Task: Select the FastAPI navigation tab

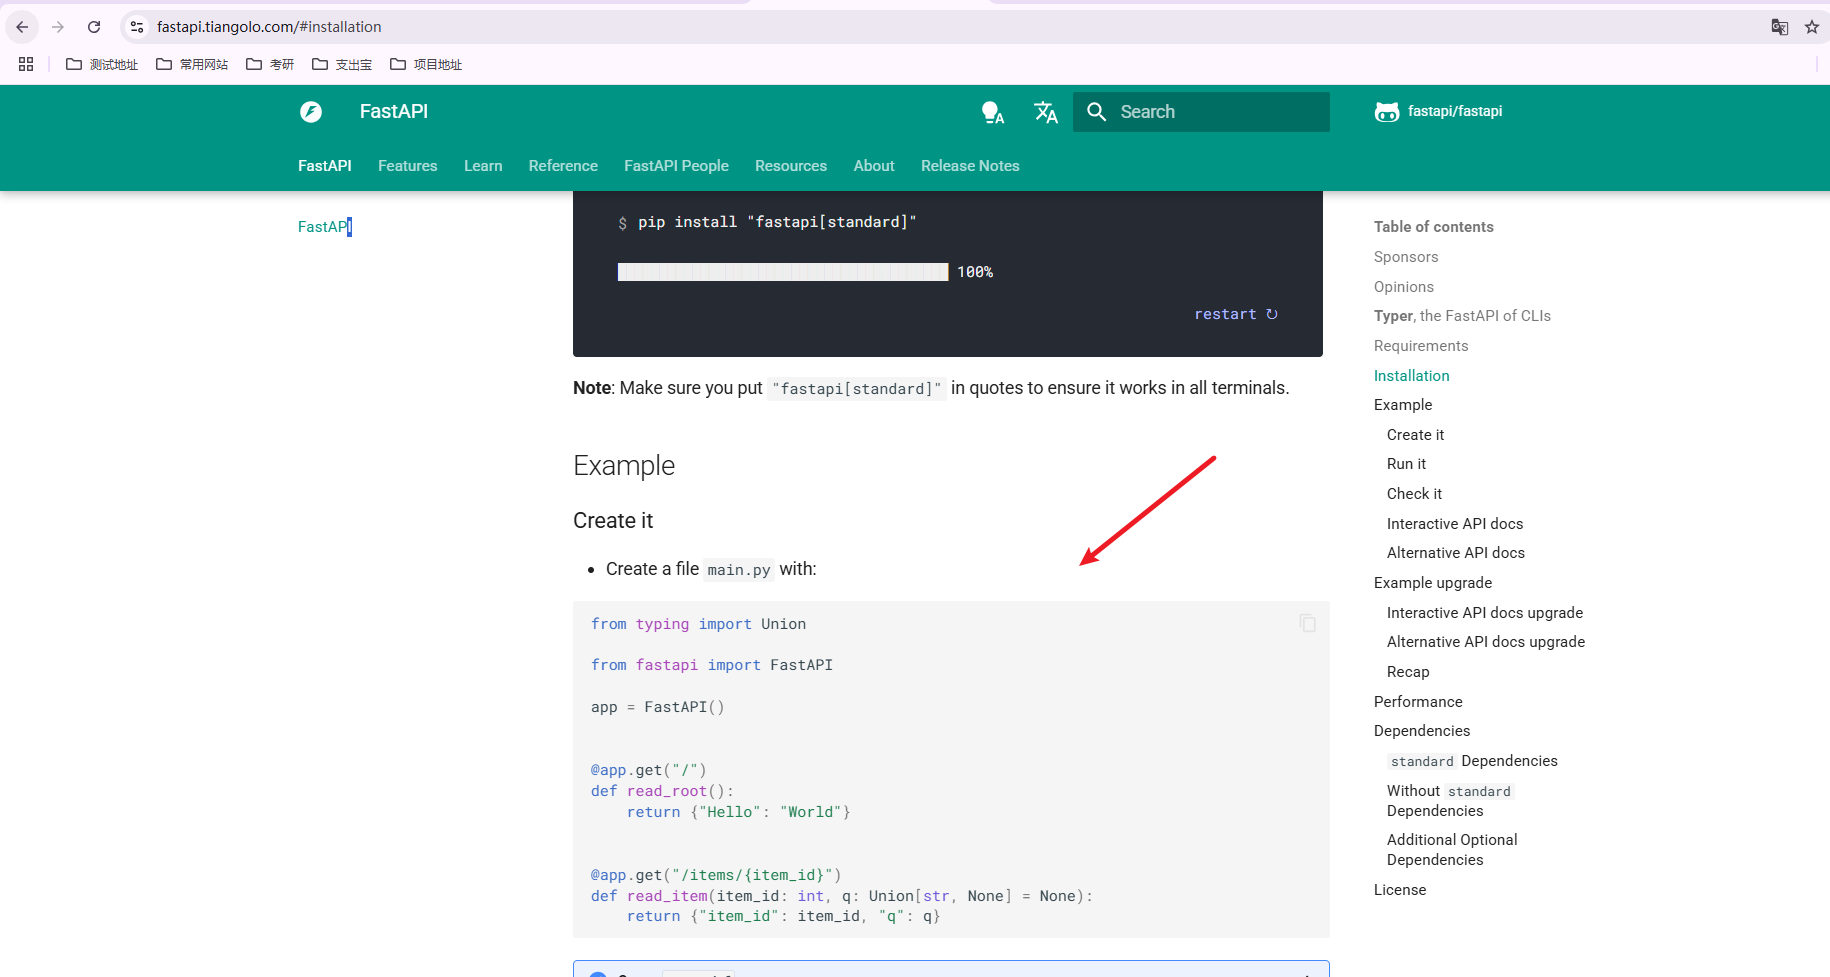Action: coord(325,166)
